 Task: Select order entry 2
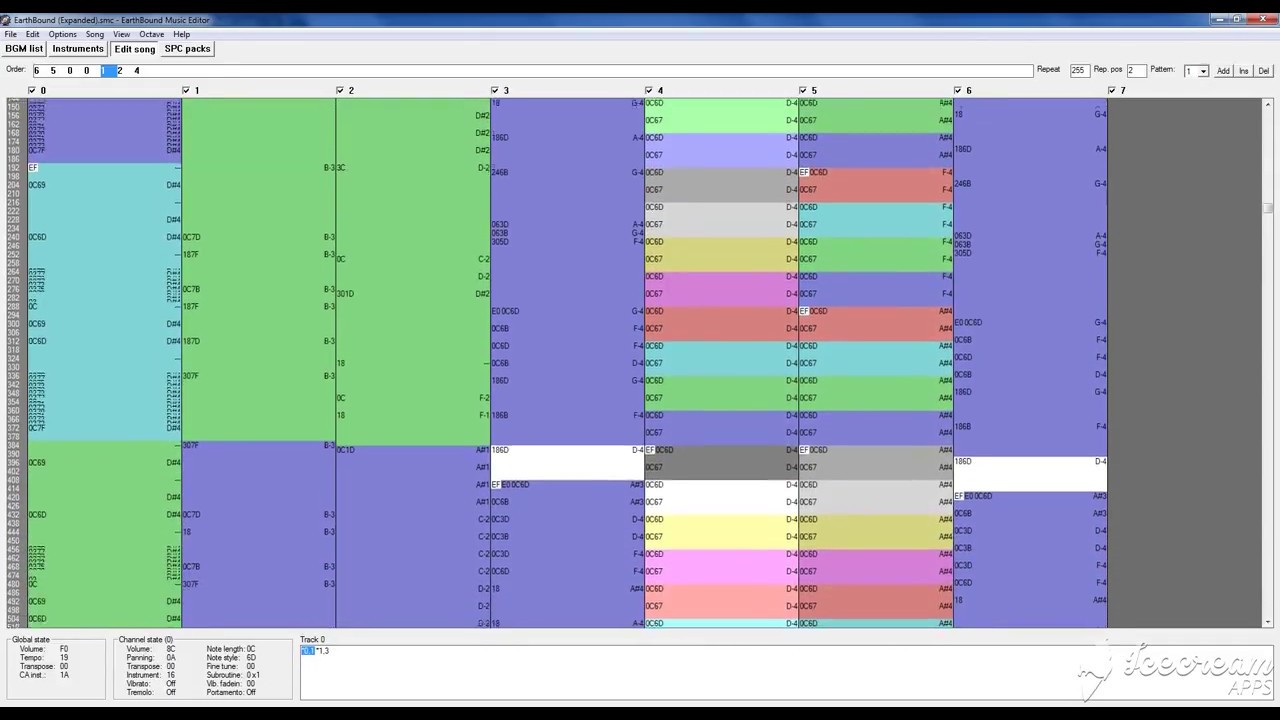click(x=120, y=71)
